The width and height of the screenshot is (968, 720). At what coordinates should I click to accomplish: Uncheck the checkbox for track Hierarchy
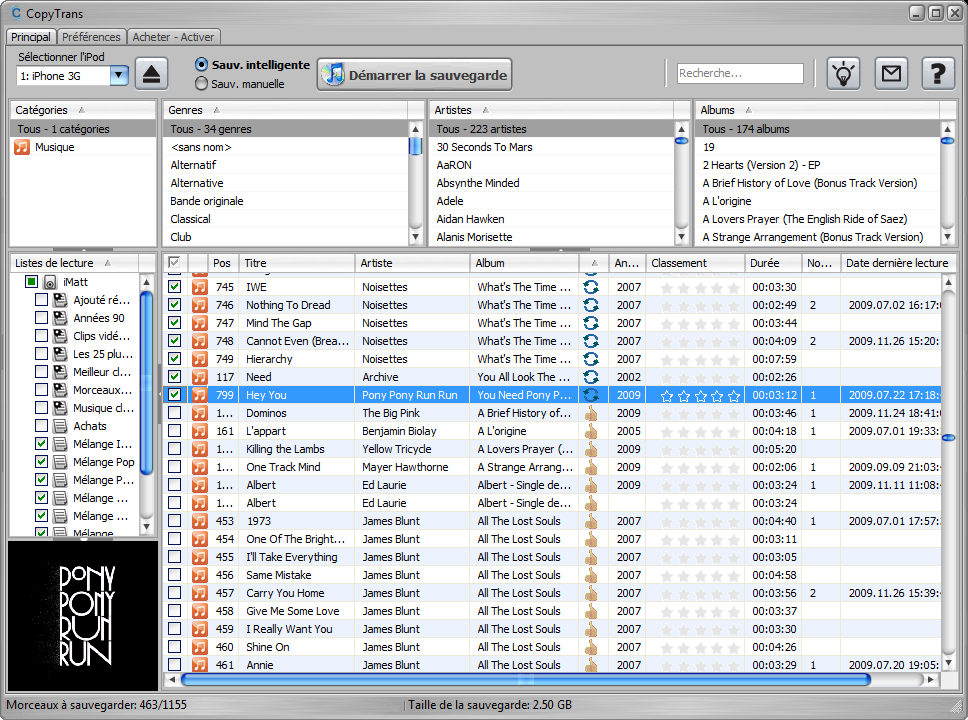tap(175, 359)
